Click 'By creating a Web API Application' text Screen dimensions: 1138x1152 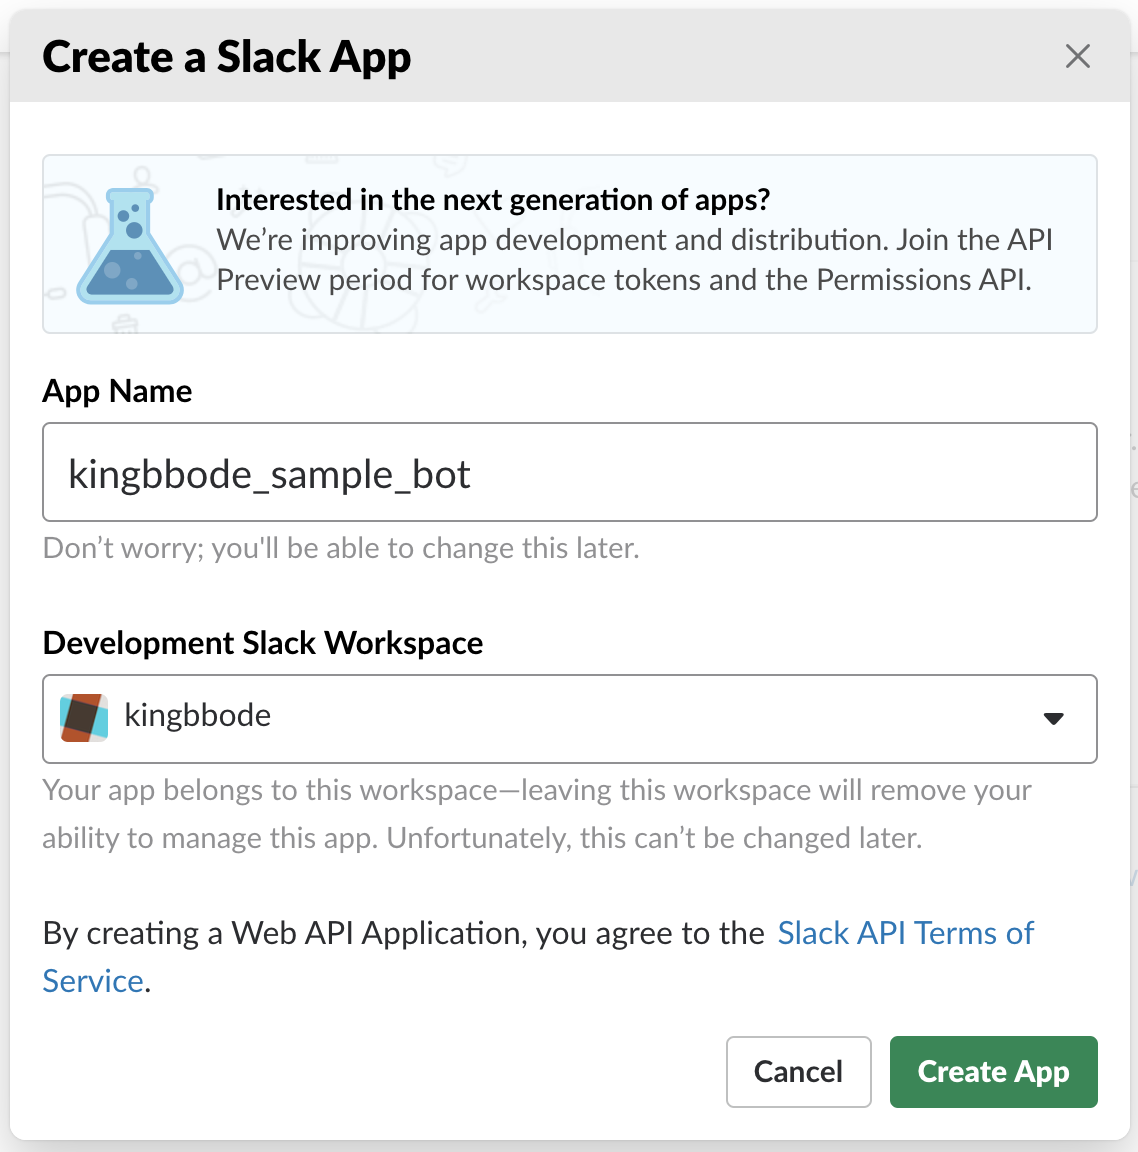click(x=403, y=934)
